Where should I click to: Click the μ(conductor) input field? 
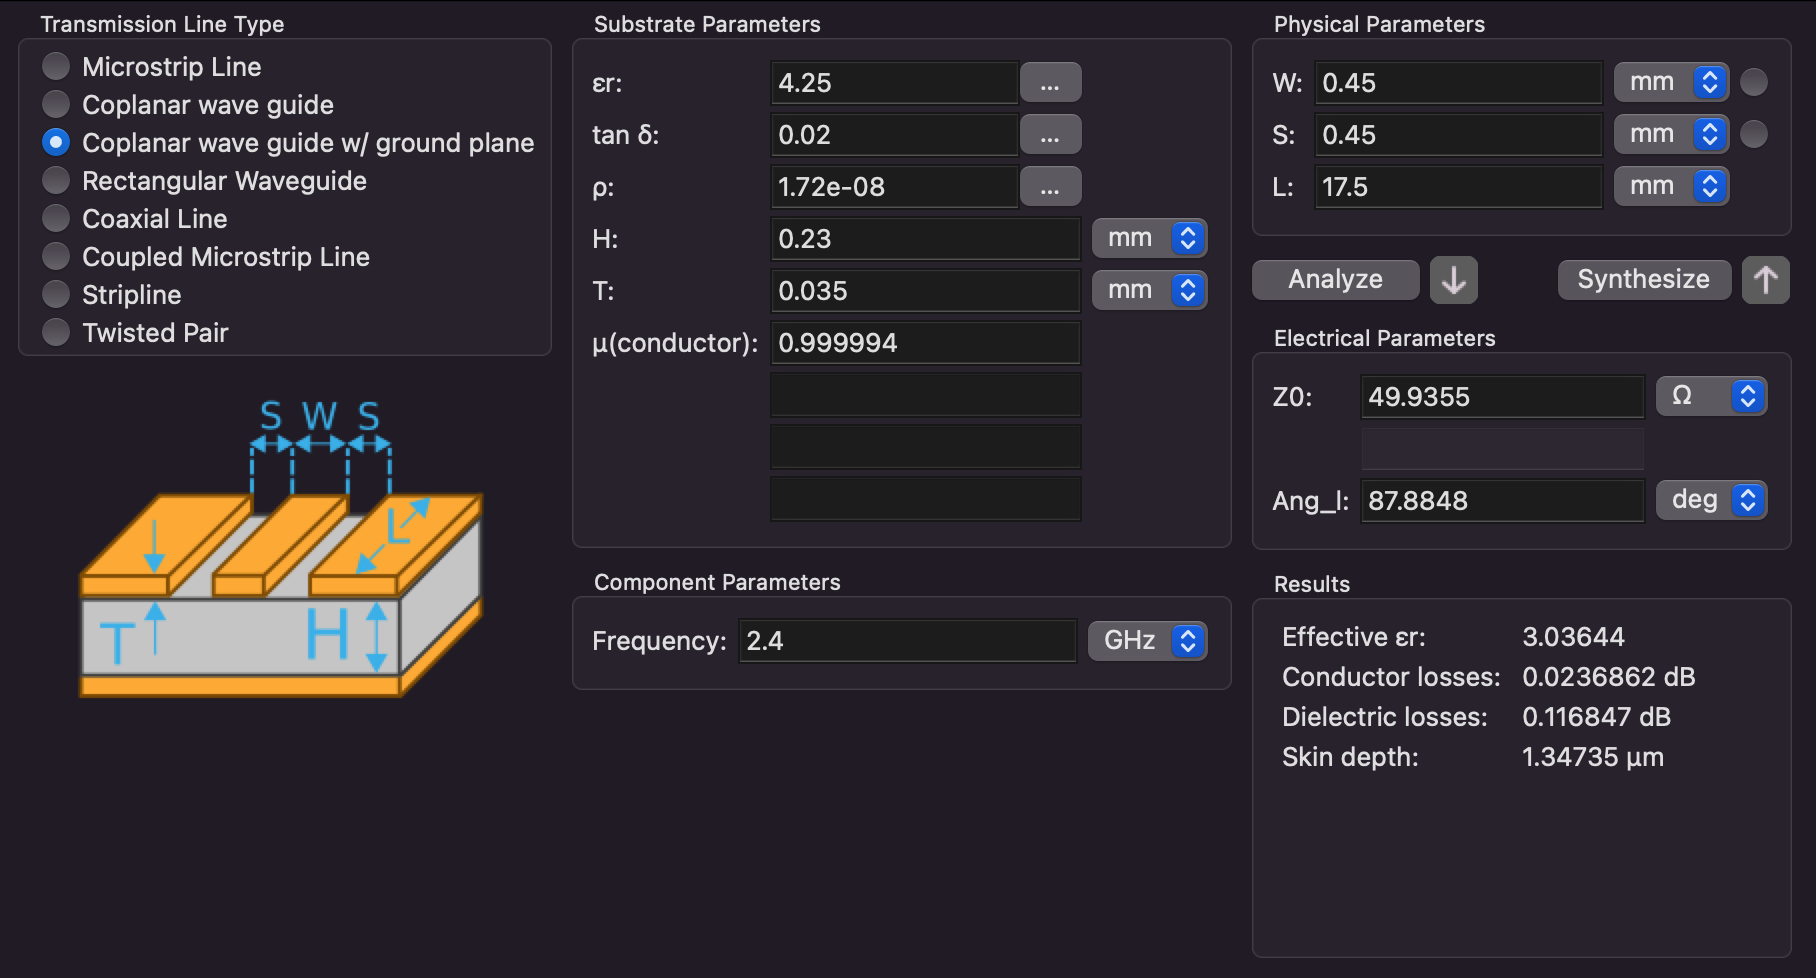(x=925, y=343)
